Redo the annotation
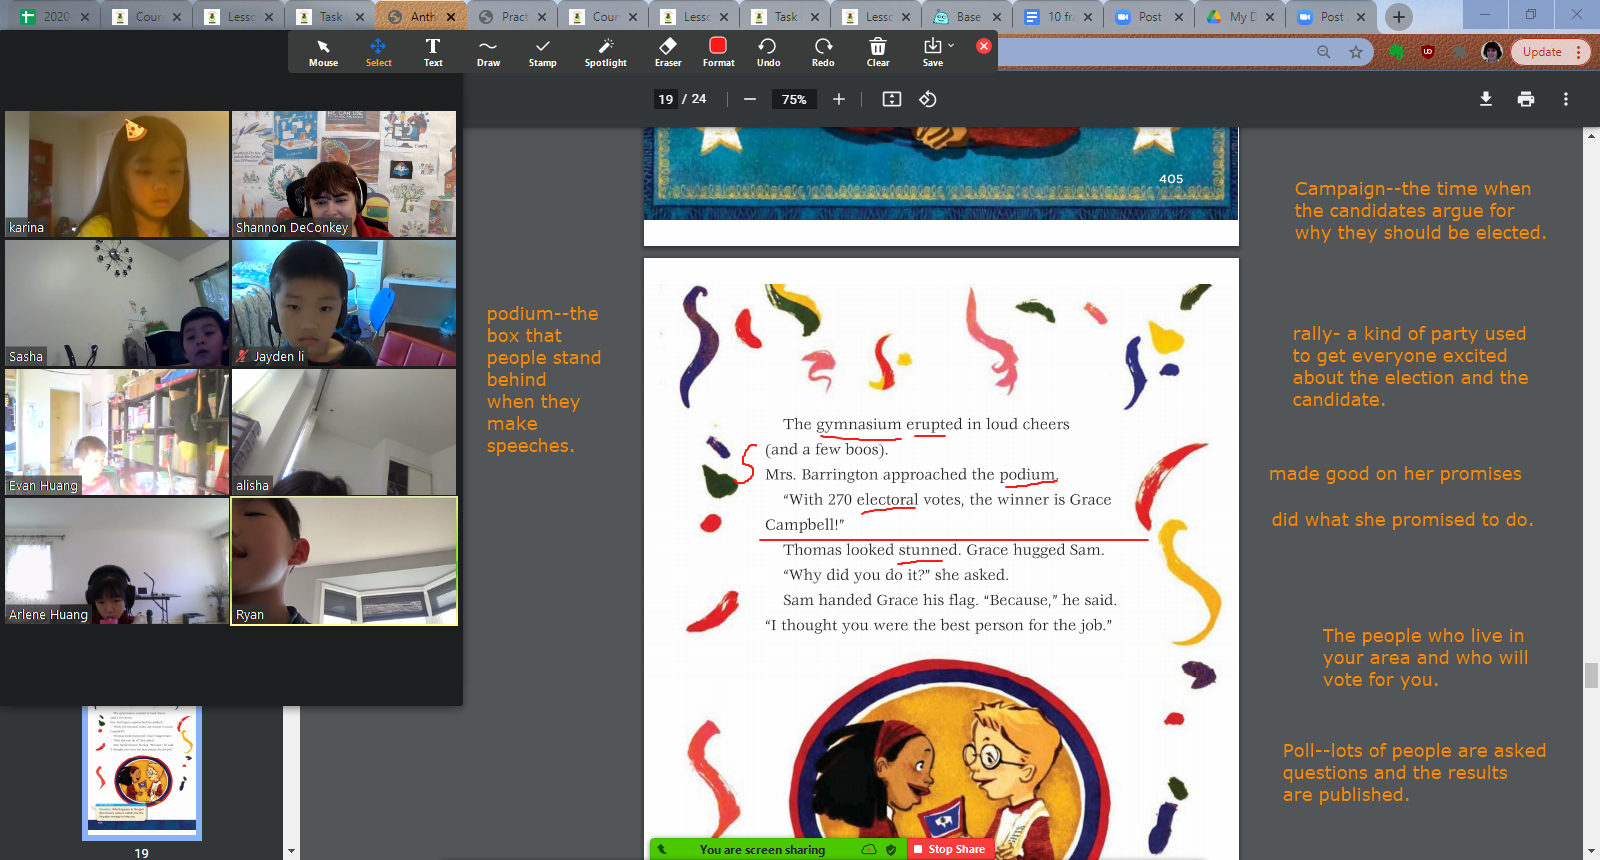Viewport: 1600px width, 860px height. pyautogui.click(x=823, y=53)
